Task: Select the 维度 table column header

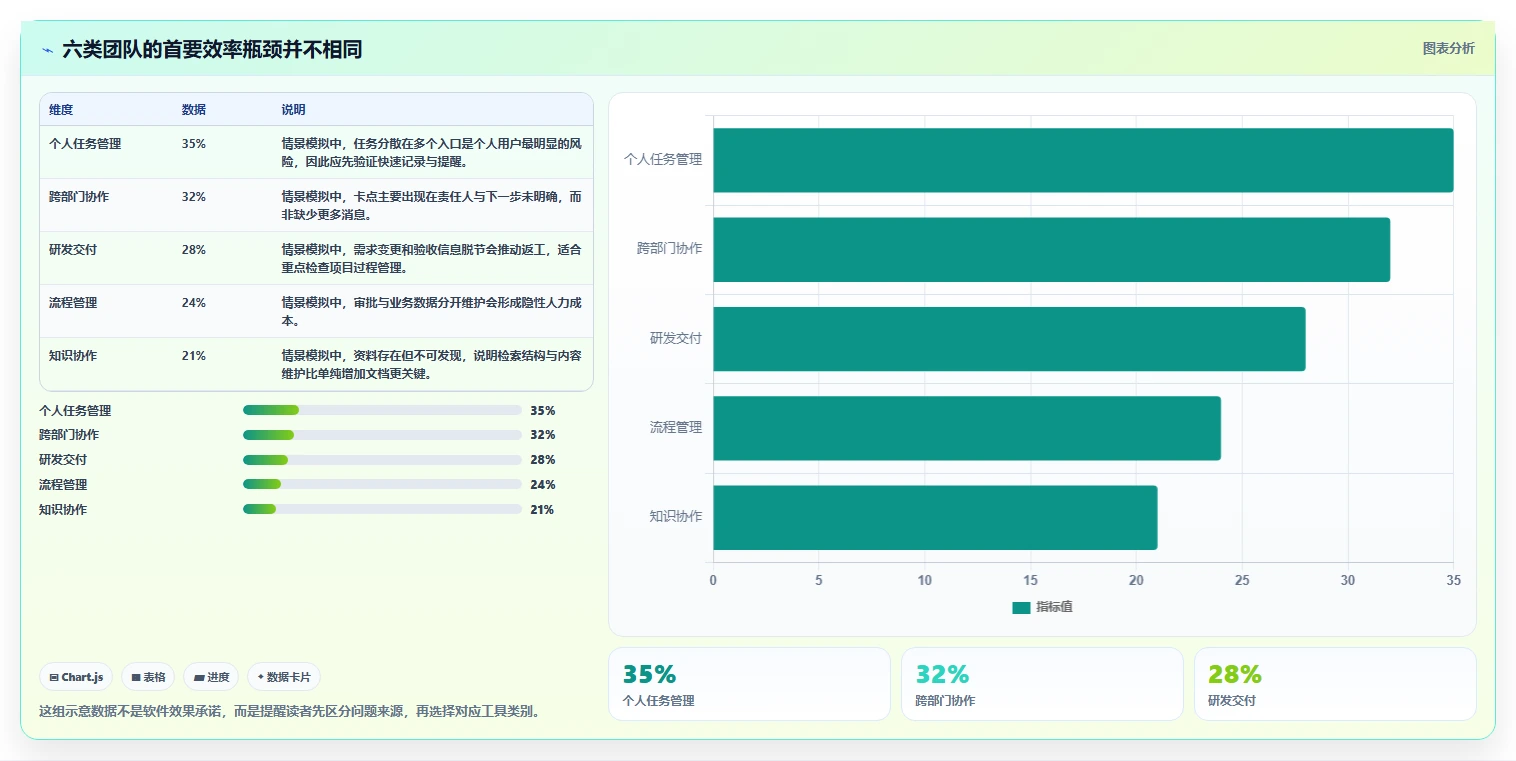Action: 61,110
